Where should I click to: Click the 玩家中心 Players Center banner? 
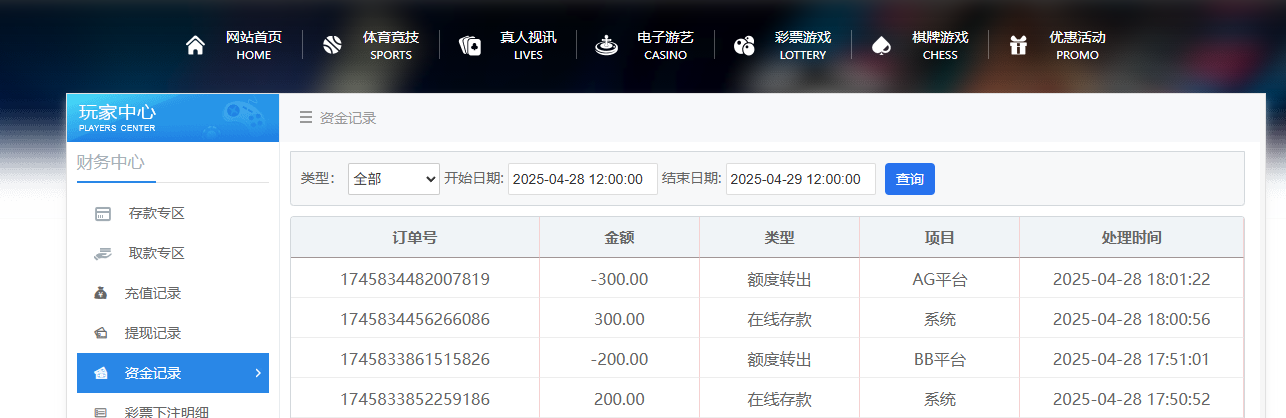[x=173, y=118]
